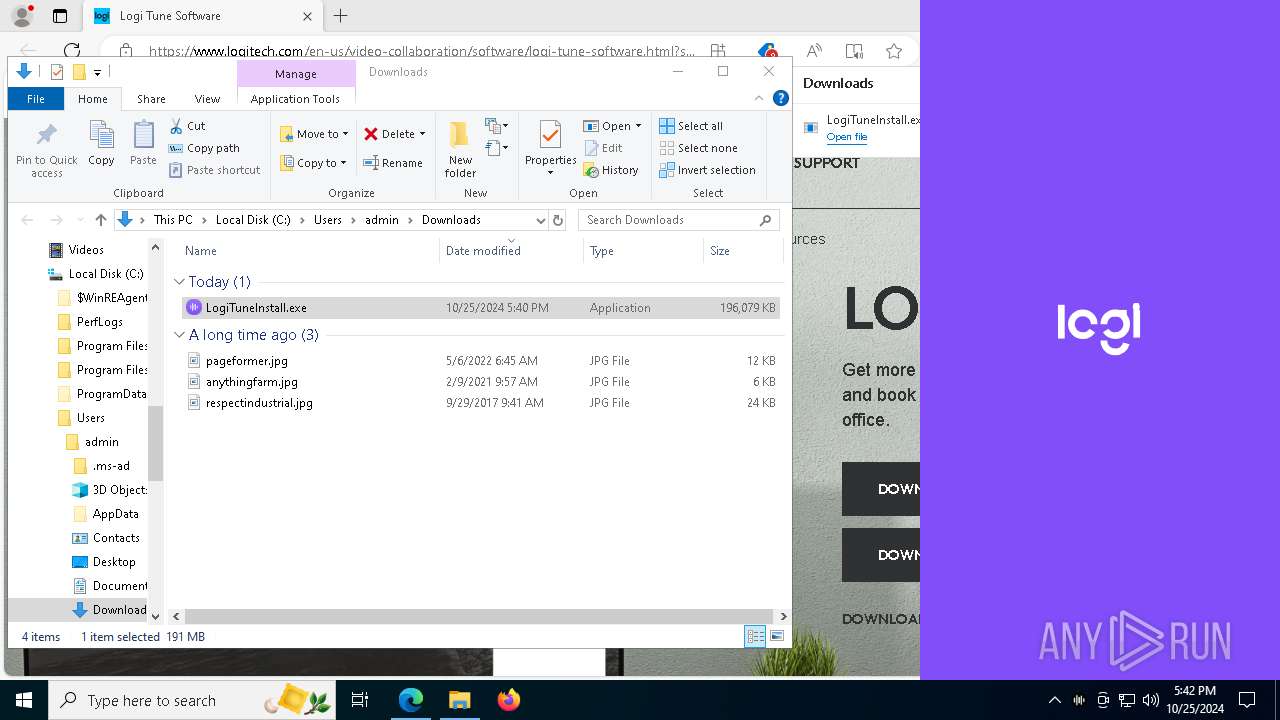Click Select none in ribbon

click(x=698, y=148)
